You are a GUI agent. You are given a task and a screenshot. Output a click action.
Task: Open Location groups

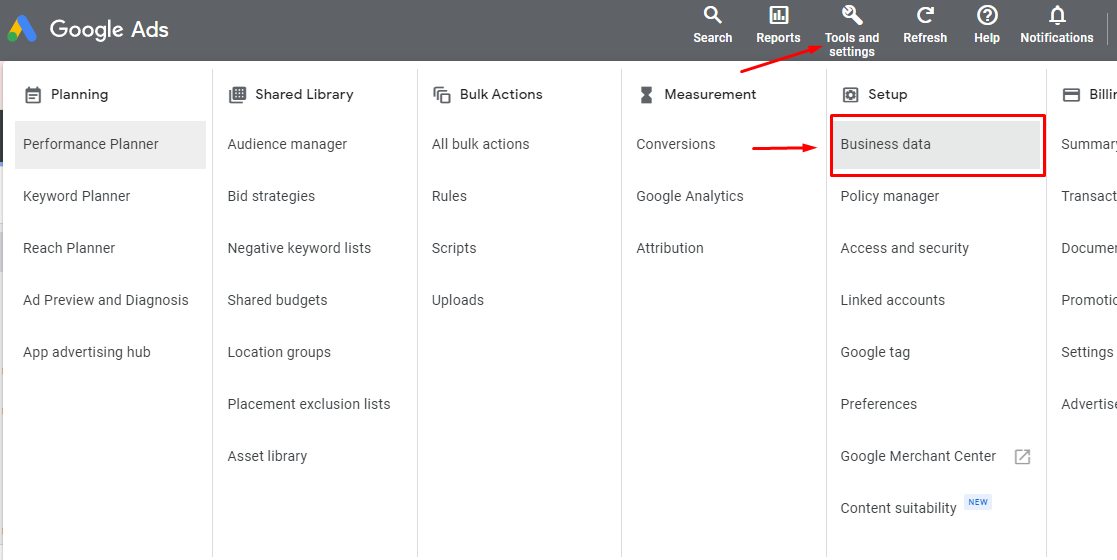pyautogui.click(x=279, y=352)
